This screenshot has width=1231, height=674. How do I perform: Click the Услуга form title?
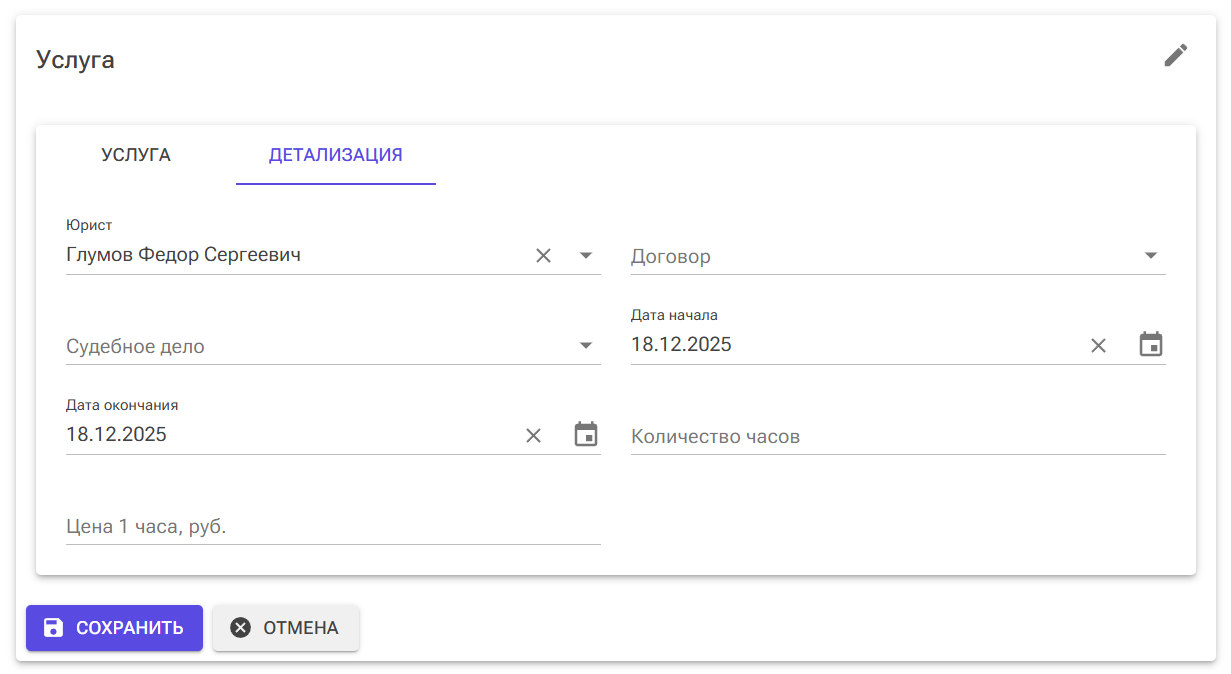coord(75,59)
